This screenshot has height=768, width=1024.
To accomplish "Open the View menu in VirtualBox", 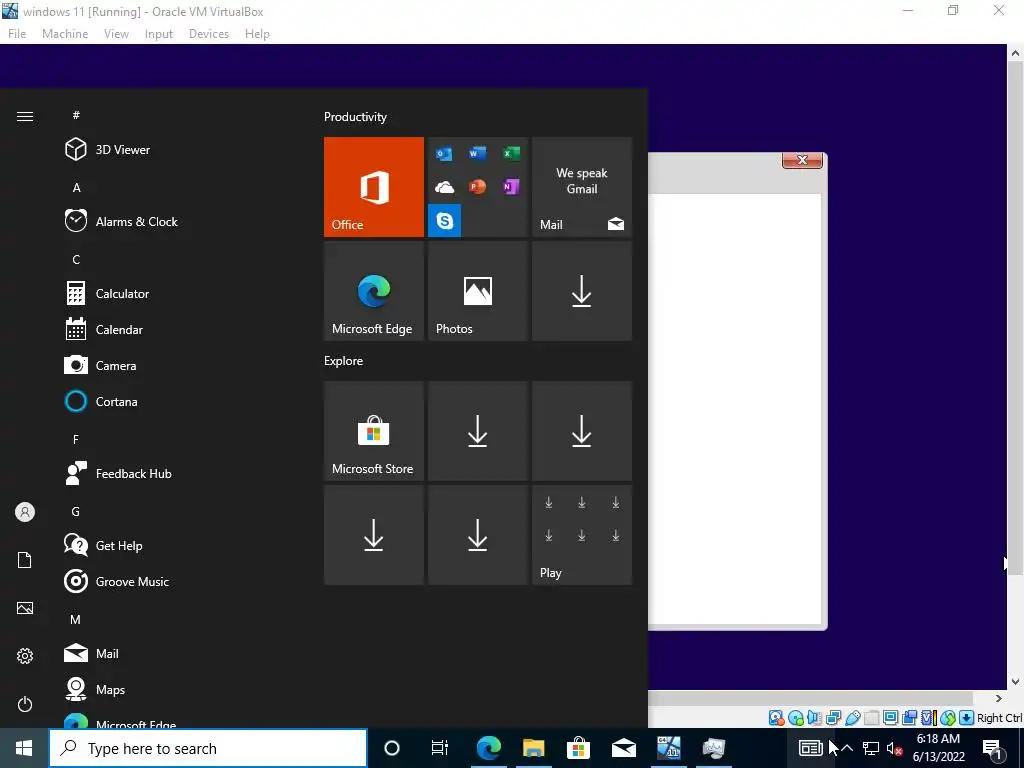I will point(116,34).
